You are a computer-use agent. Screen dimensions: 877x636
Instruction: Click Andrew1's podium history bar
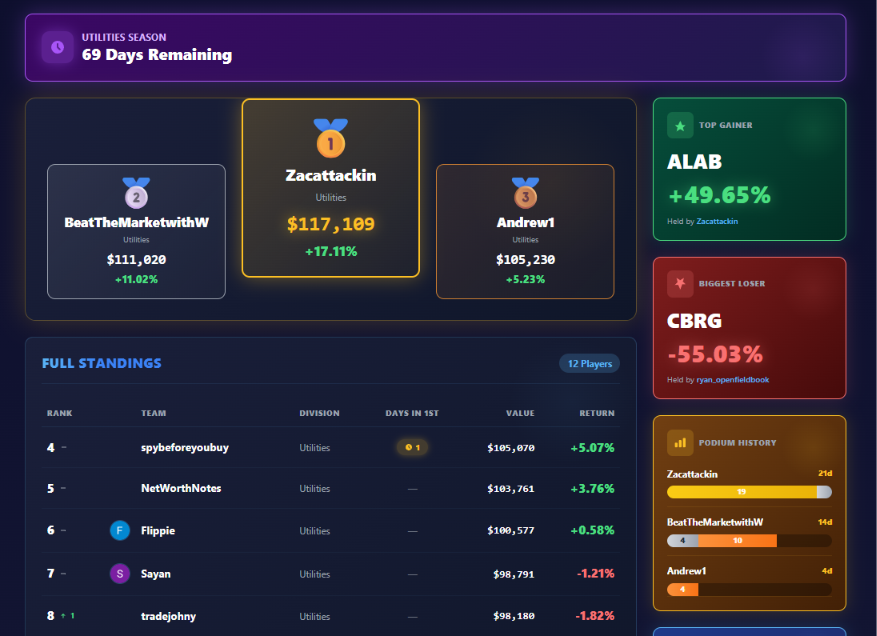pos(749,589)
